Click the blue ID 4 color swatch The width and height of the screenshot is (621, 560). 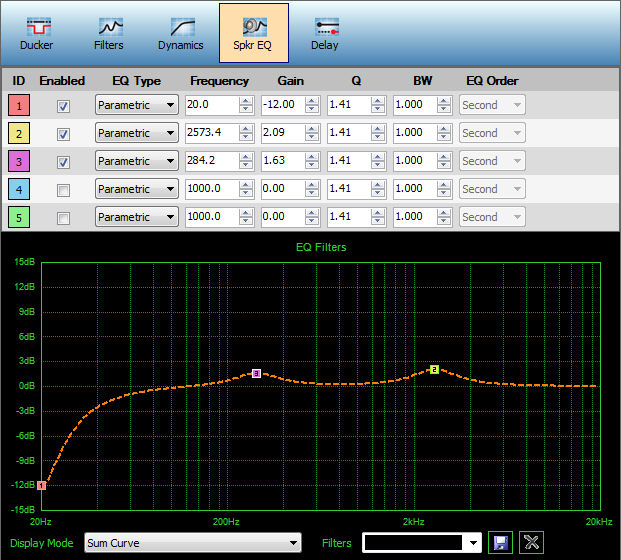click(19, 189)
